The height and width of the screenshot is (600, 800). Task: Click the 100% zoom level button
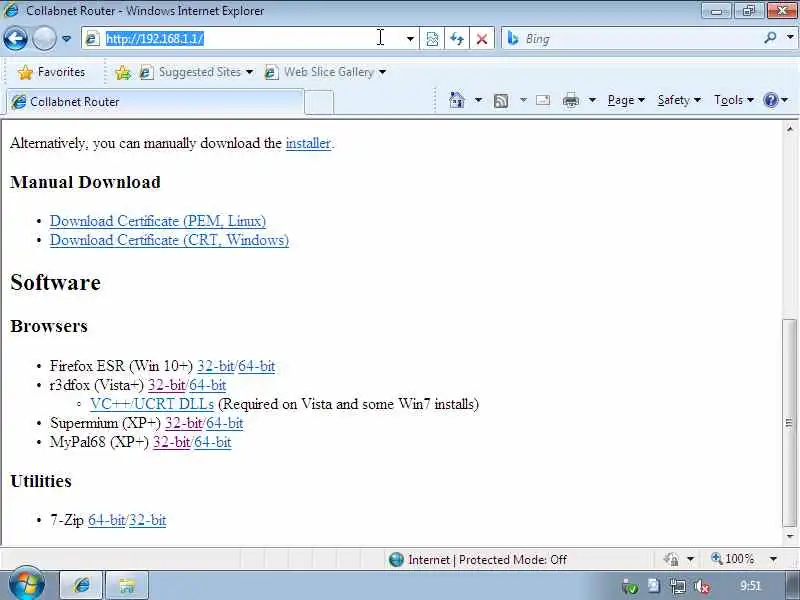pos(733,559)
